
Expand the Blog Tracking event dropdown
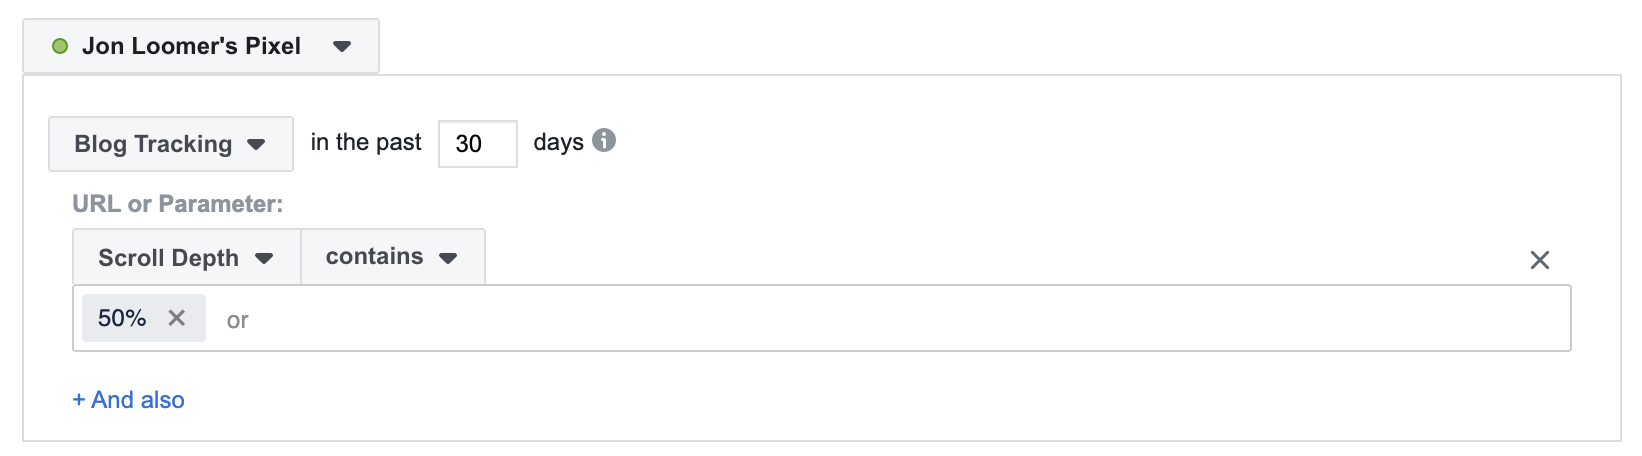pyautogui.click(x=171, y=144)
